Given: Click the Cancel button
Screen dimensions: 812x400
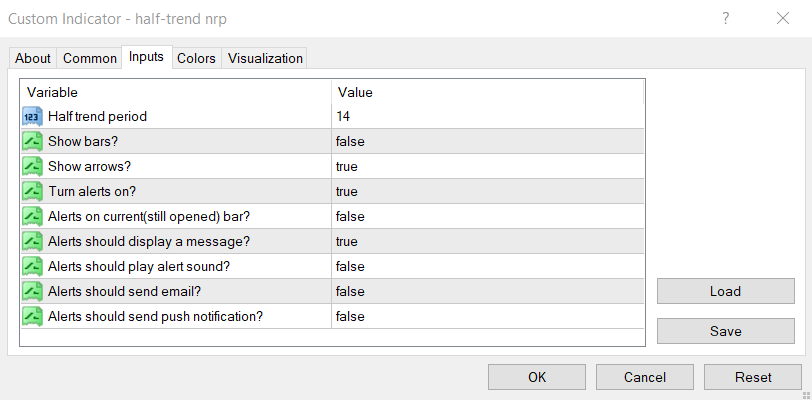Looking at the screenshot, I should tap(644, 377).
